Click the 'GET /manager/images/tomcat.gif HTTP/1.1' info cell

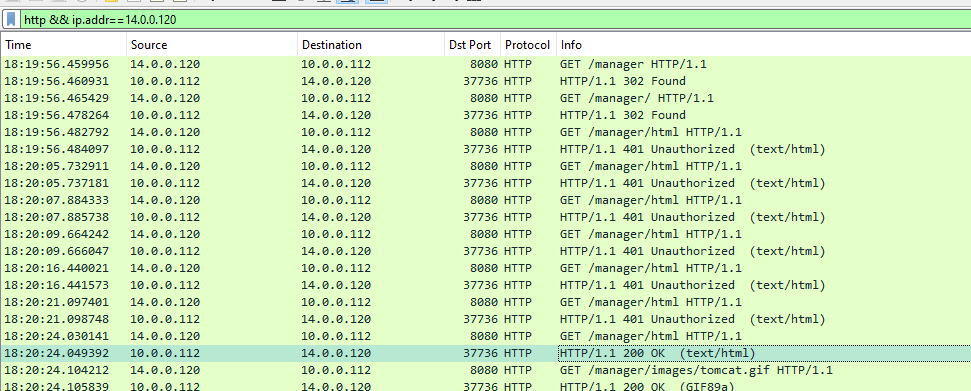click(x=696, y=371)
